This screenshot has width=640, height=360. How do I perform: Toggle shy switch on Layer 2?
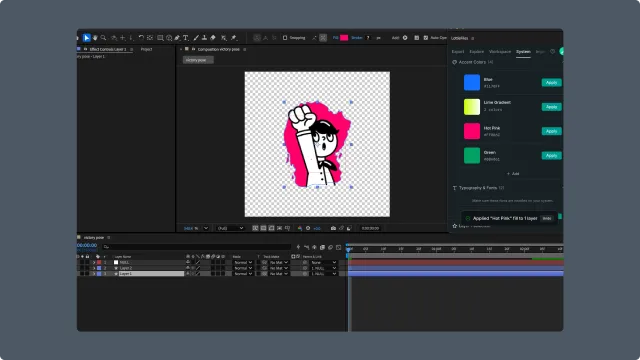pyautogui.click(x=188, y=268)
